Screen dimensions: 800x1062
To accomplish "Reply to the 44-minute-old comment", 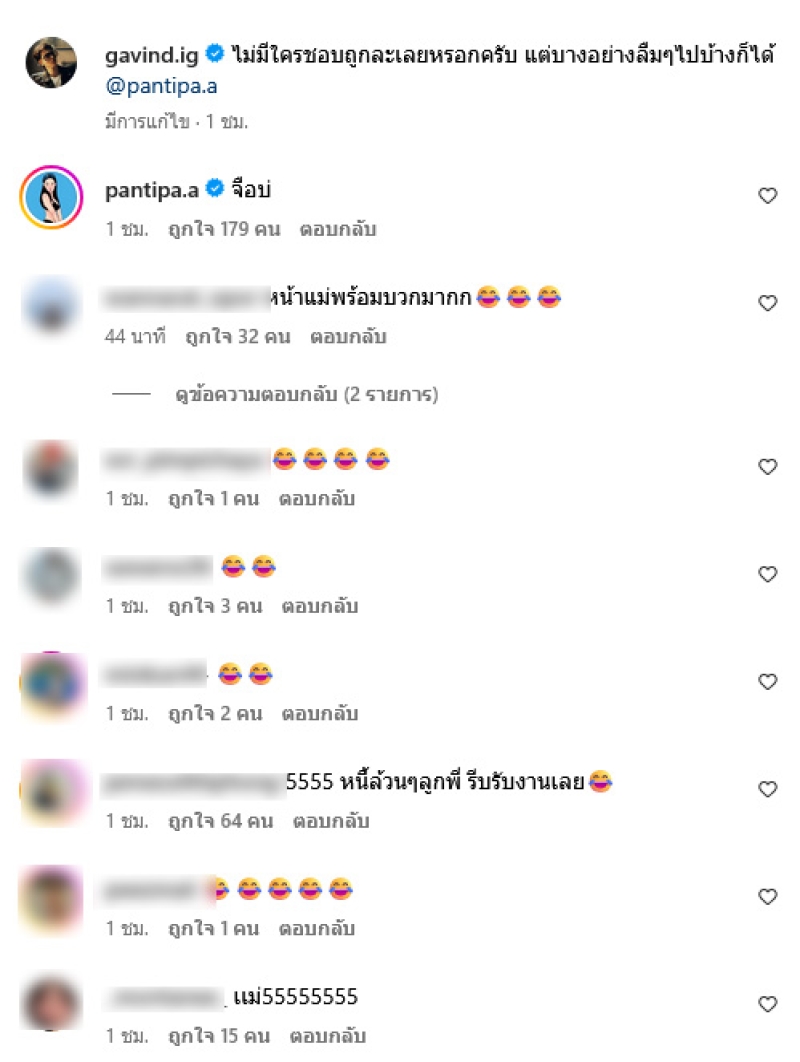I will click(348, 336).
